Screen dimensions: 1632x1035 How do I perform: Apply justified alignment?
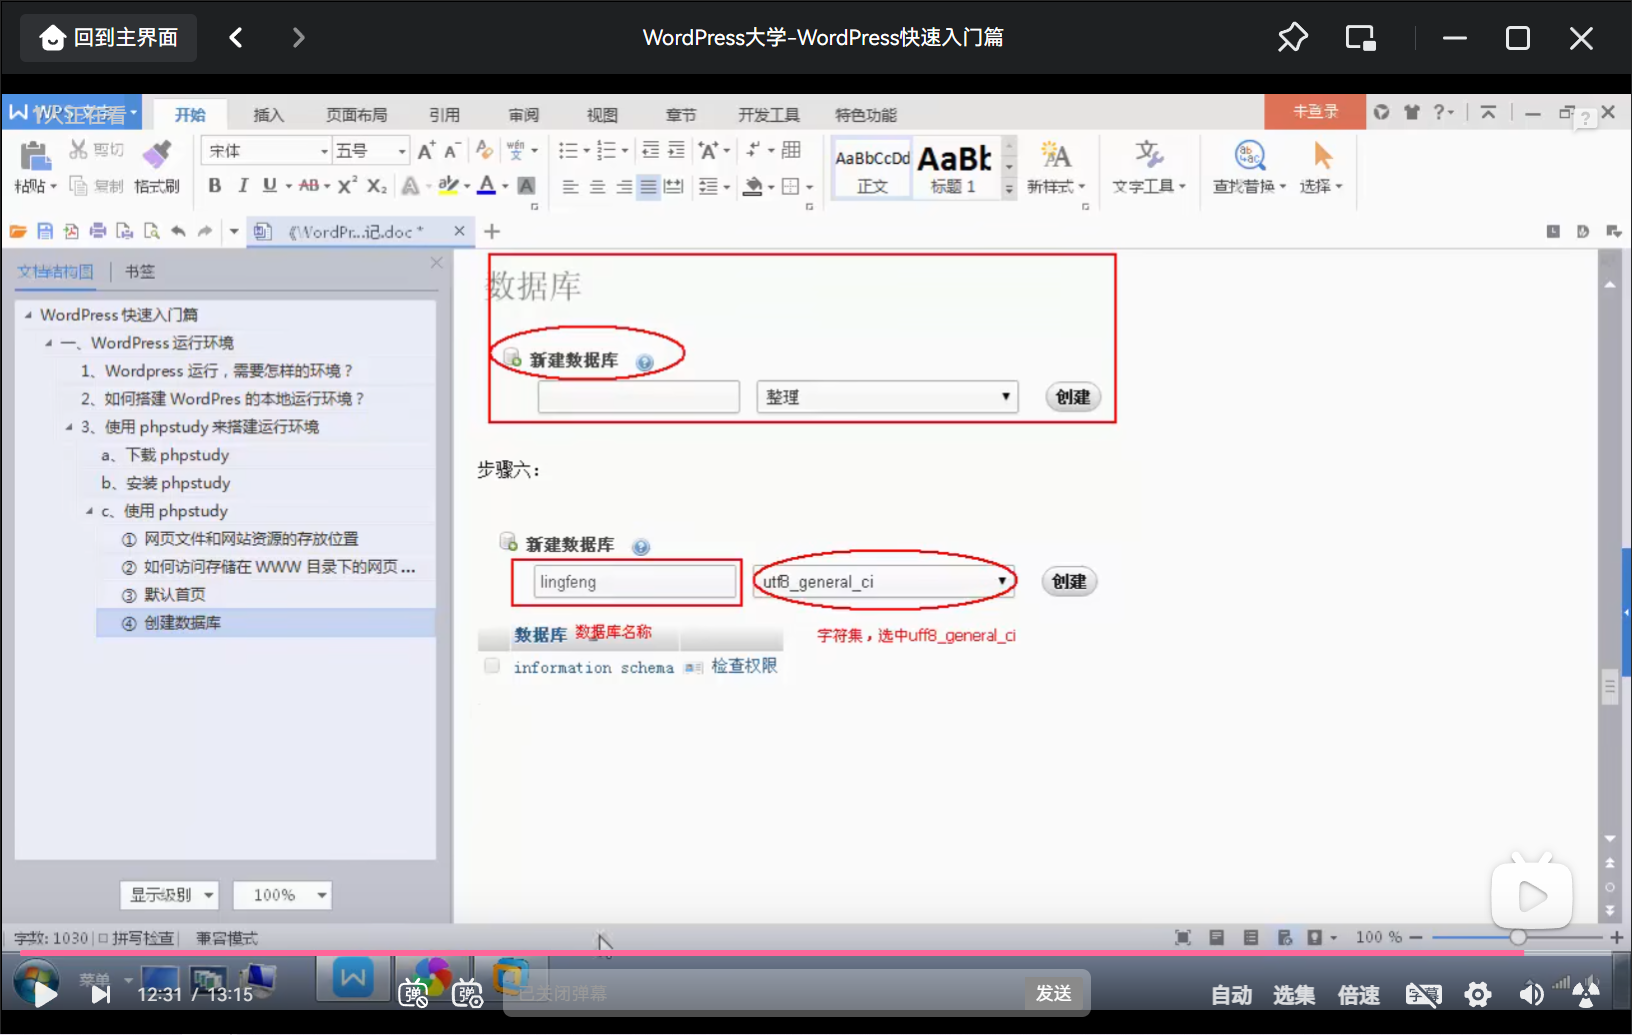tap(649, 187)
